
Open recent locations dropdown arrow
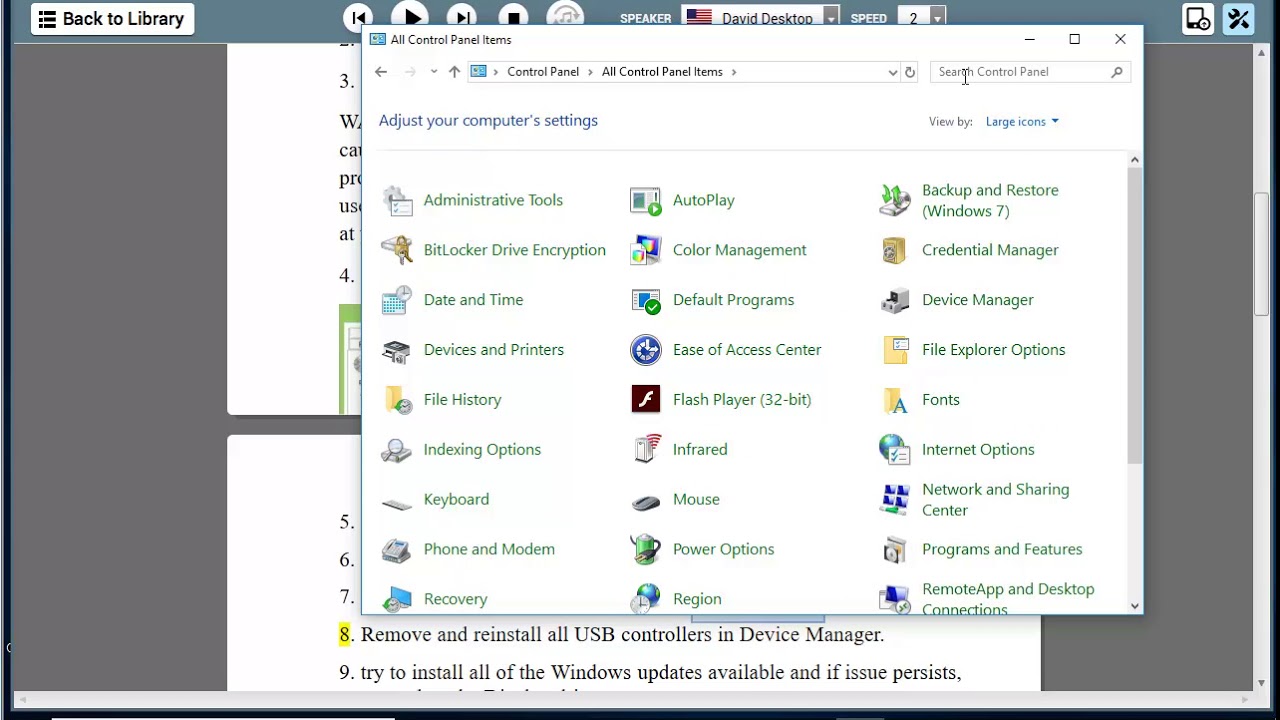(433, 72)
